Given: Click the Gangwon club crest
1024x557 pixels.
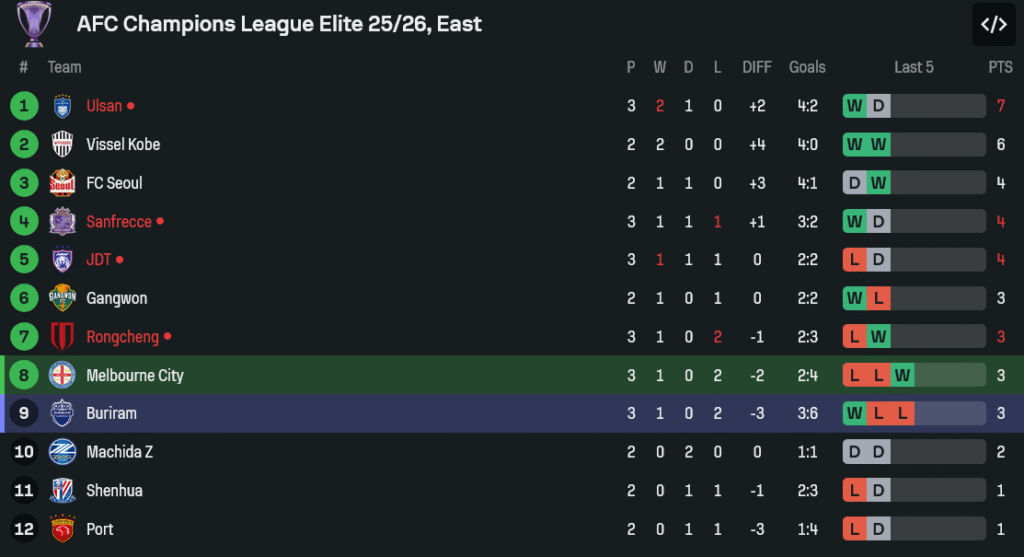Looking at the screenshot, I should 62,298.
